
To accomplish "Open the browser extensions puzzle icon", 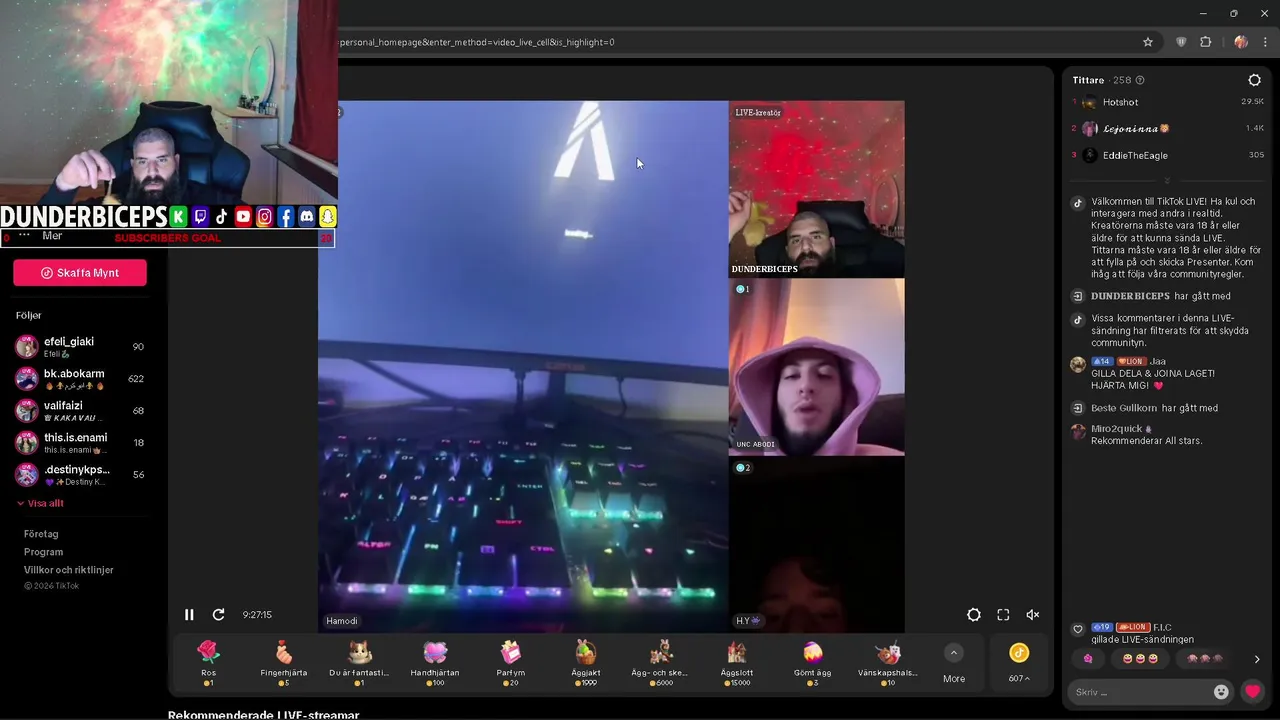I will [x=1205, y=42].
